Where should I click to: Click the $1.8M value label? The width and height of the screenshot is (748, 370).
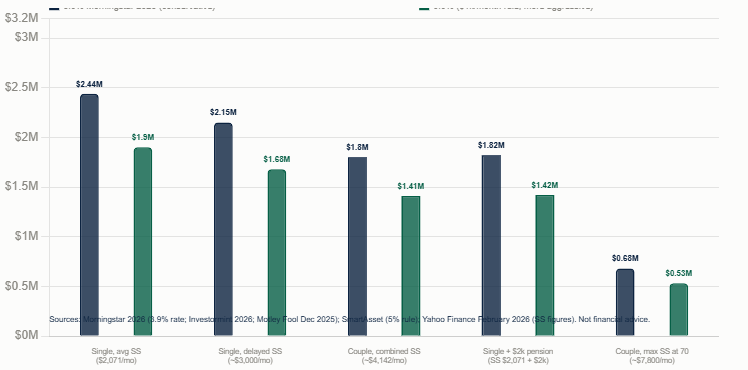pyautogui.click(x=357, y=147)
